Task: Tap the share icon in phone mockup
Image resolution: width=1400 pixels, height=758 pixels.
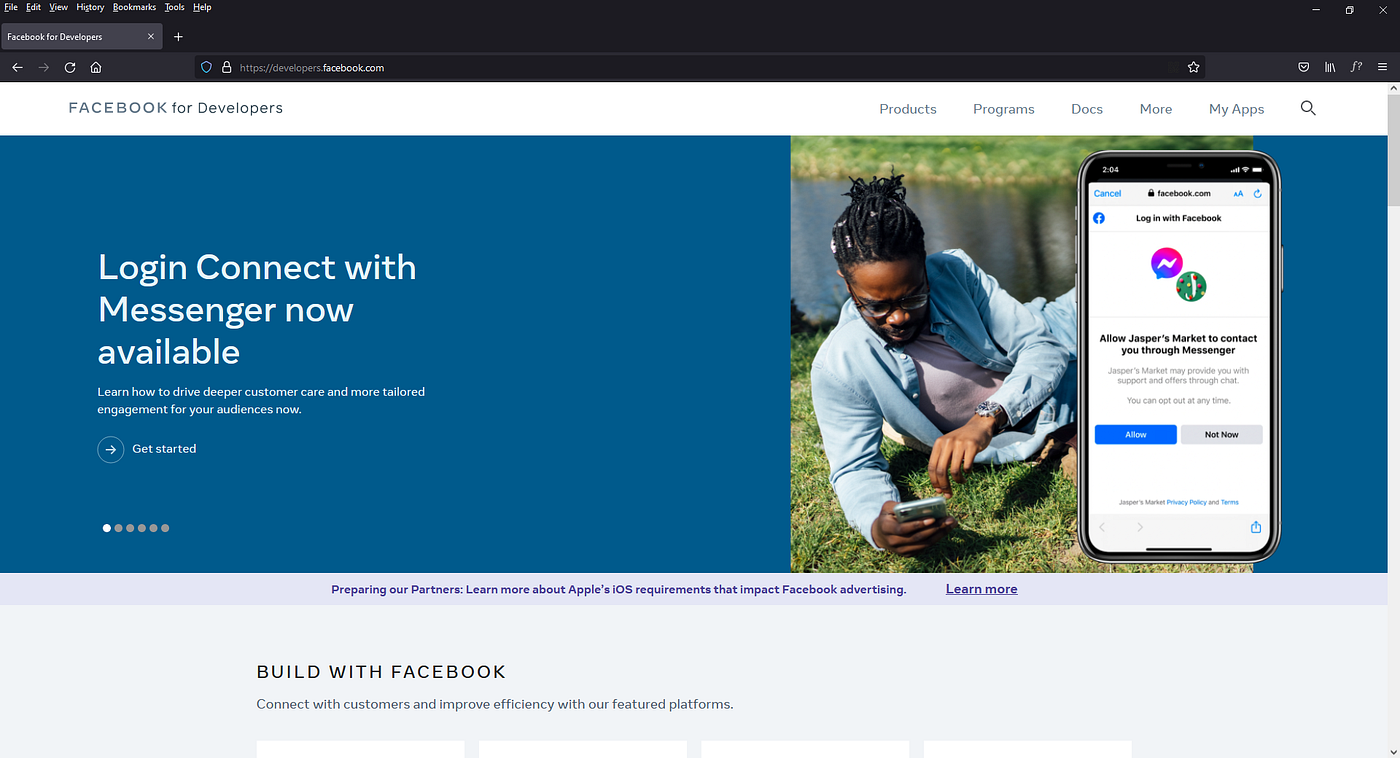Action: pos(1256,527)
